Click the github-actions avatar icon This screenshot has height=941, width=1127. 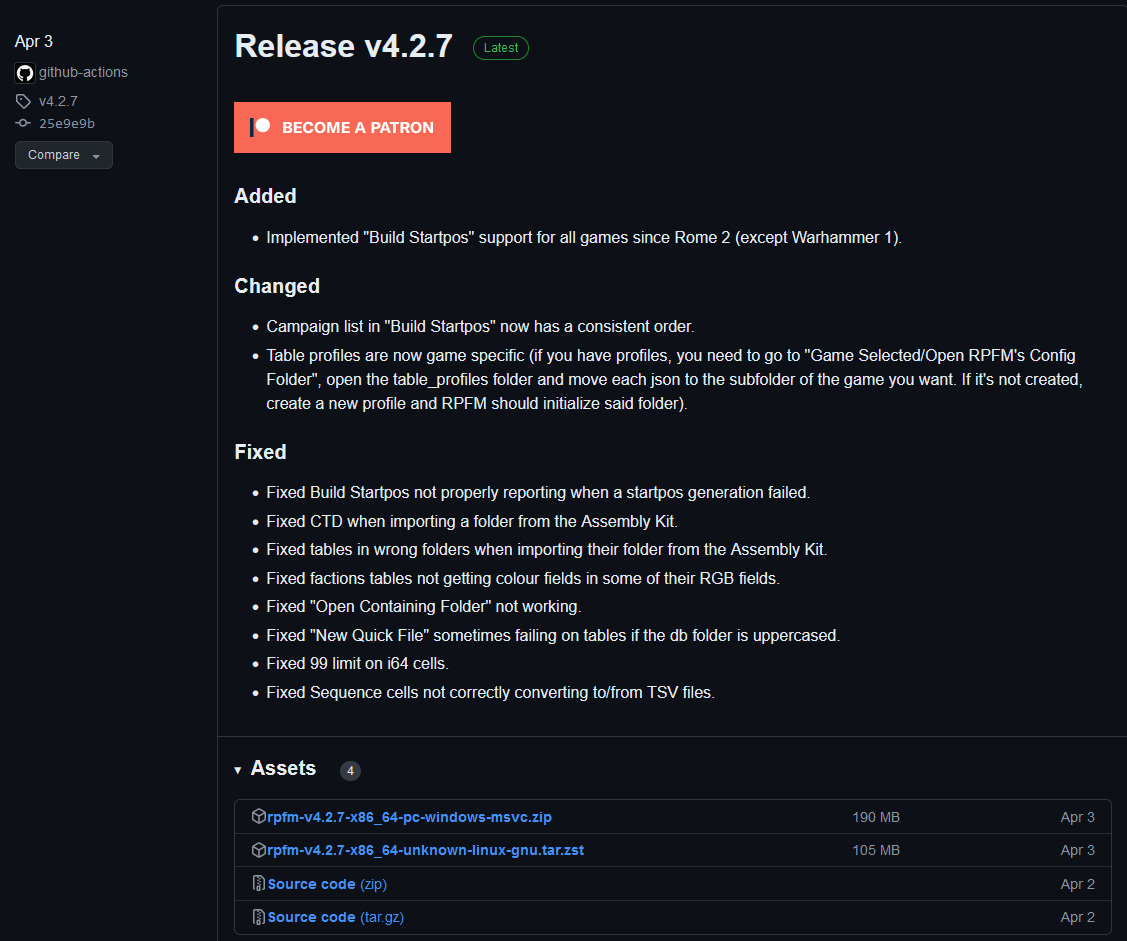click(25, 73)
